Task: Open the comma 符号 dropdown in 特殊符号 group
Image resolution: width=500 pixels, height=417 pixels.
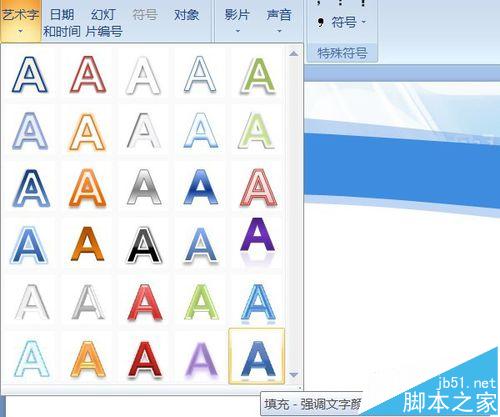Action: coord(342,23)
